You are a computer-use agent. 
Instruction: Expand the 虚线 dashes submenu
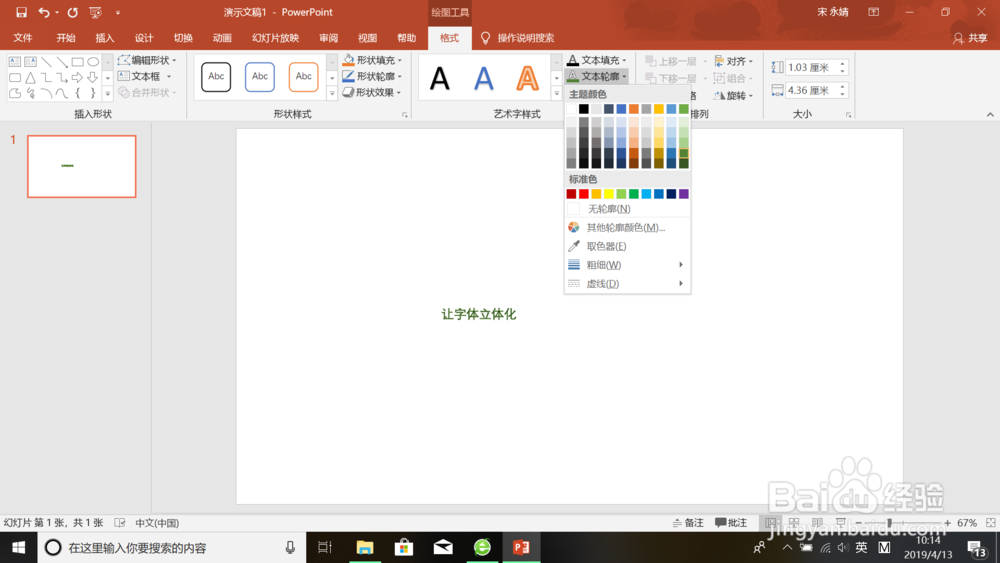628,284
